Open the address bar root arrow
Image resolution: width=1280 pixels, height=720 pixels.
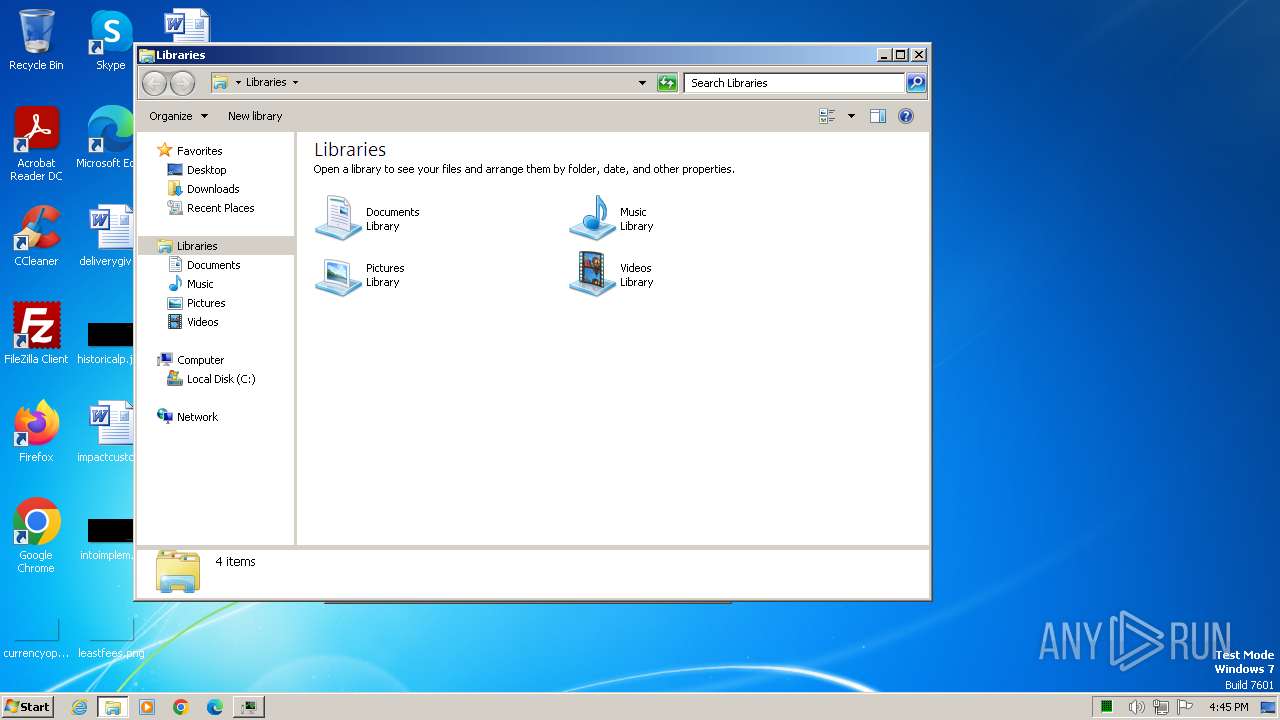tap(238, 83)
